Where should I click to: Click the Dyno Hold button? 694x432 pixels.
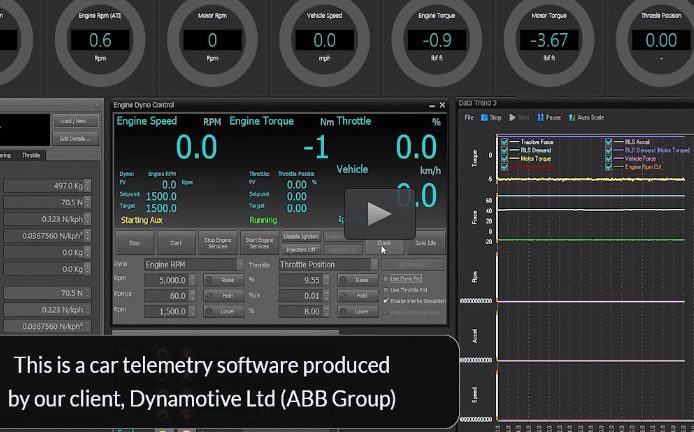(x=224, y=296)
